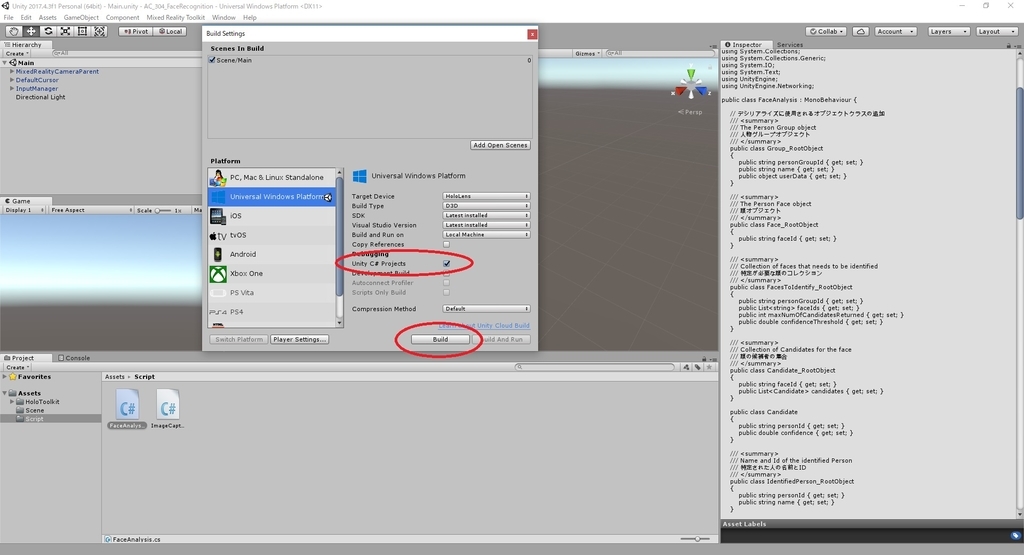Viewport: 1024px width, 555px height.
Task: Click the save-search star icon in Project panel
Action: coord(709,367)
